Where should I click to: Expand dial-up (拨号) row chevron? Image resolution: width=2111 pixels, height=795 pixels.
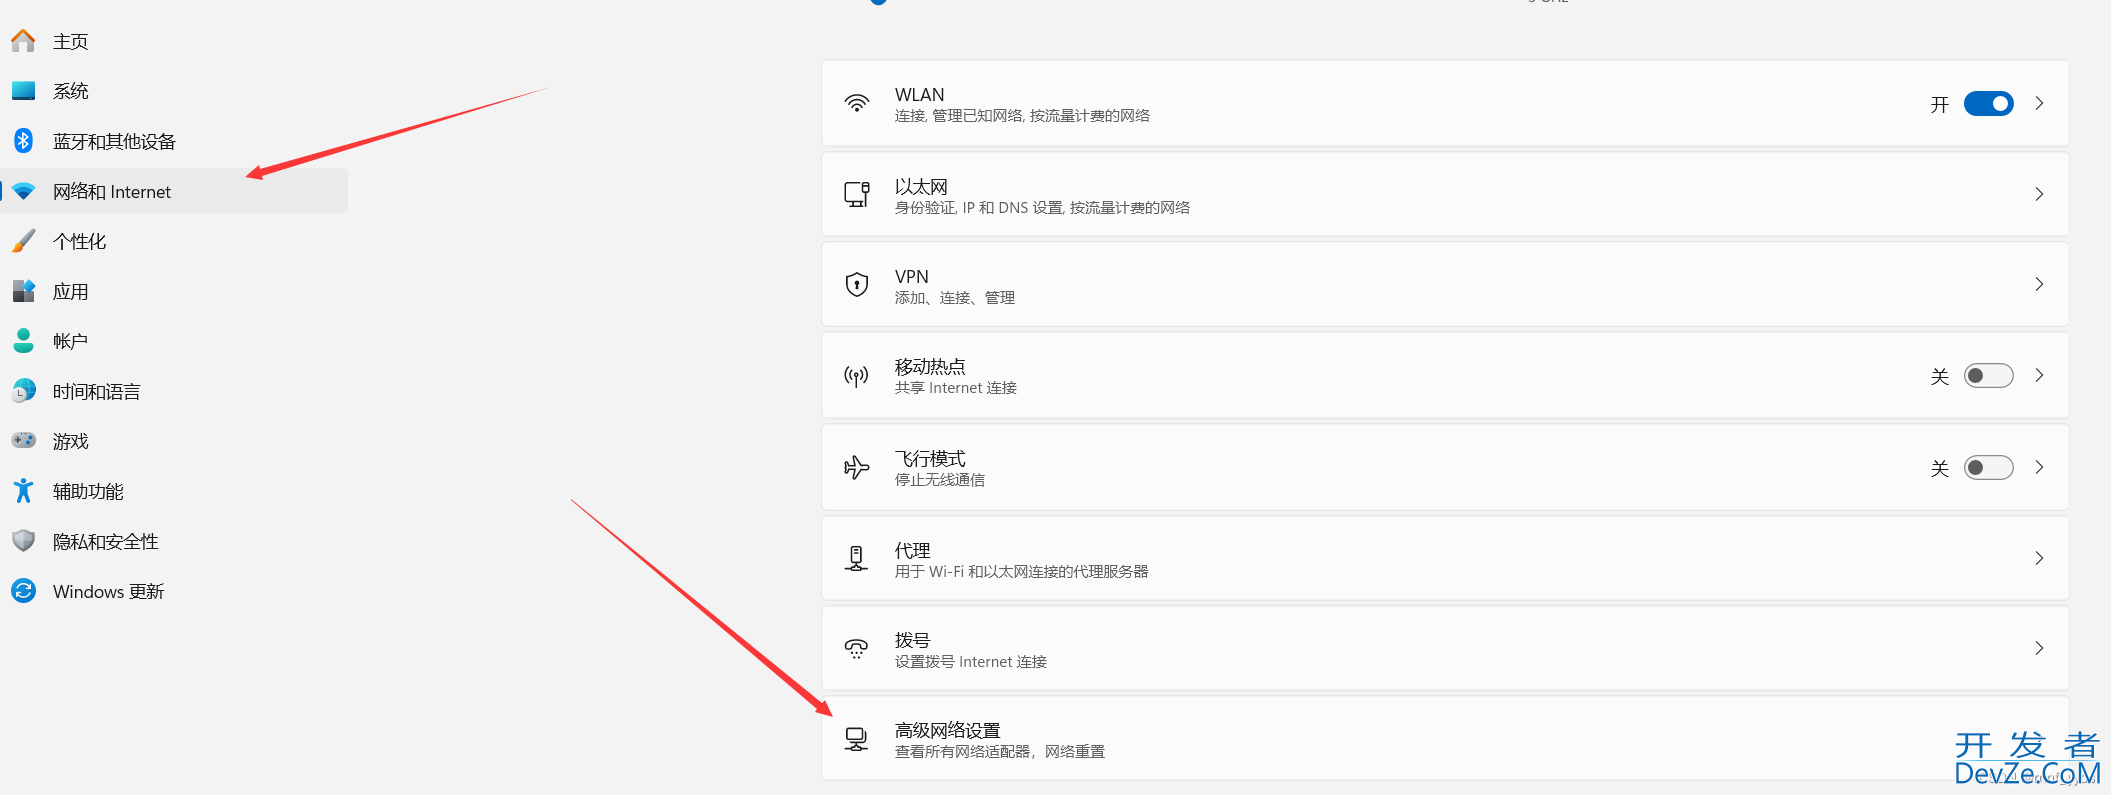[x=2039, y=648]
